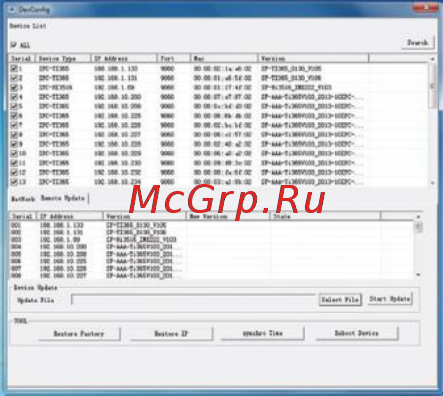The width and height of the screenshot is (443, 396).
Task: Click the Select File button
Action: coord(340,300)
